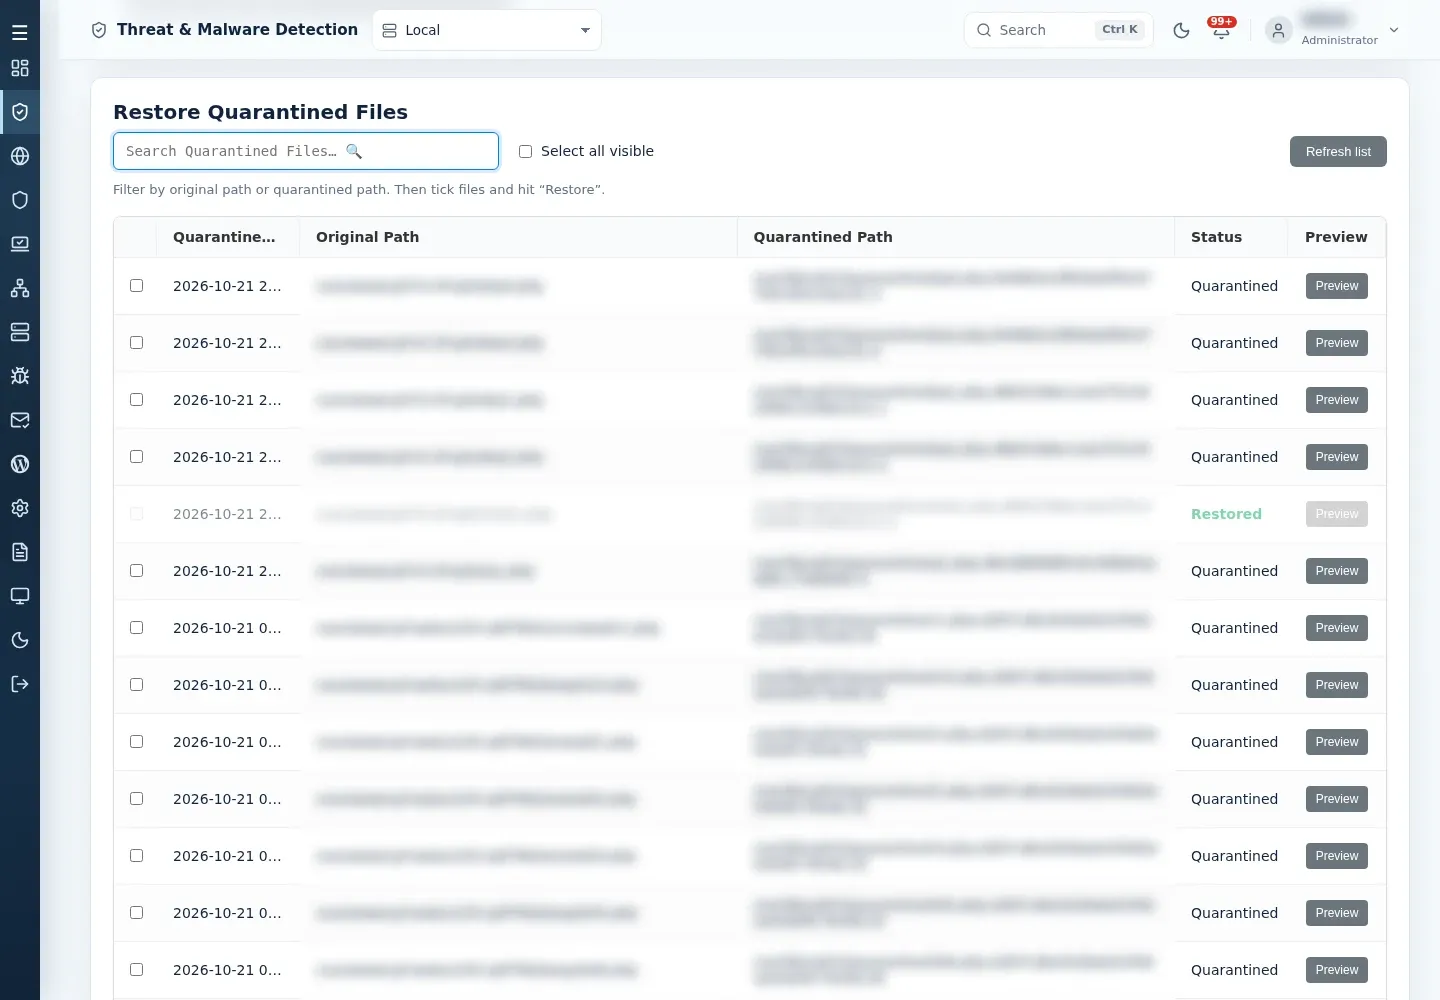Click the logout icon in the sidebar
The image size is (1440, 1000).
20,684
